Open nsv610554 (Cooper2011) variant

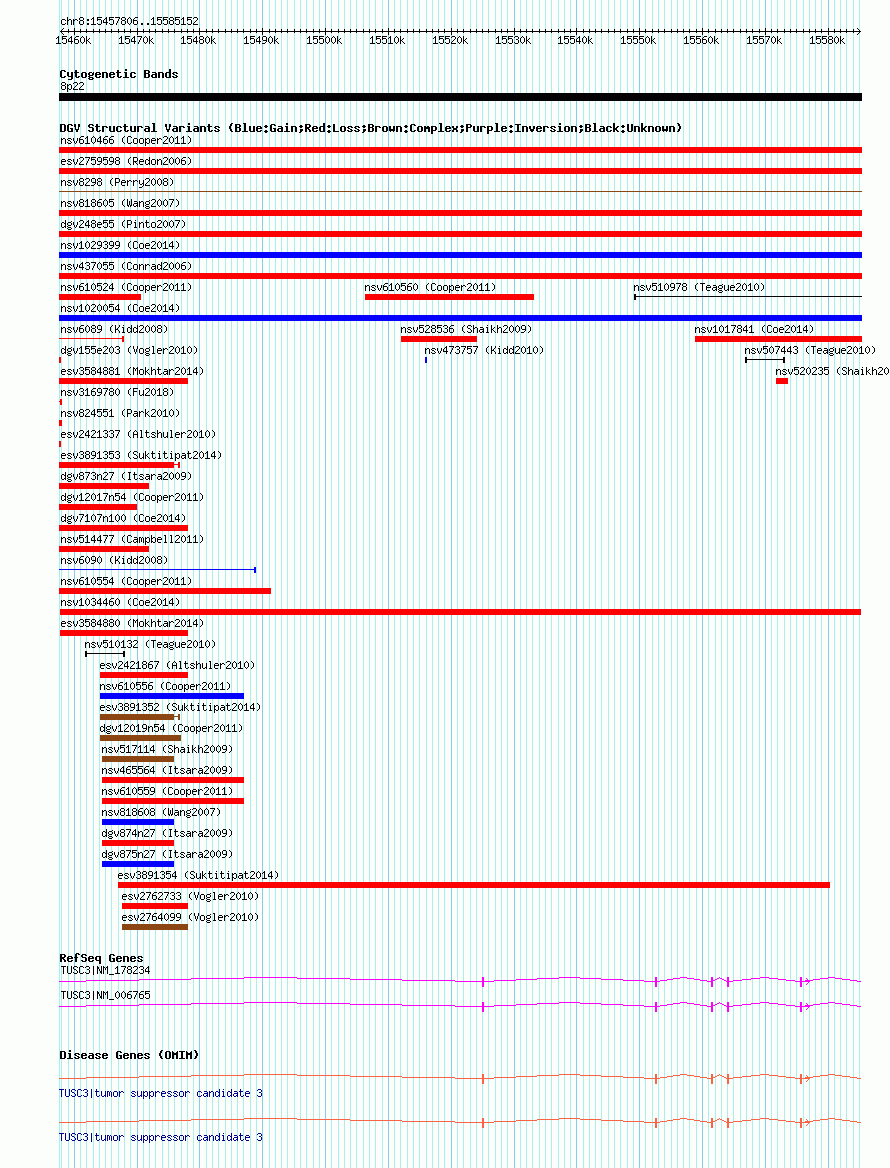pos(126,580)
